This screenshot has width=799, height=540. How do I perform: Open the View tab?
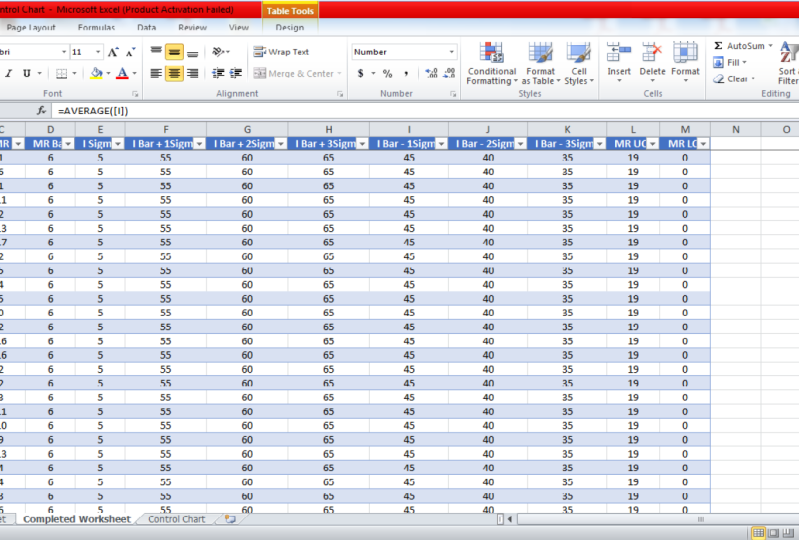238,28
